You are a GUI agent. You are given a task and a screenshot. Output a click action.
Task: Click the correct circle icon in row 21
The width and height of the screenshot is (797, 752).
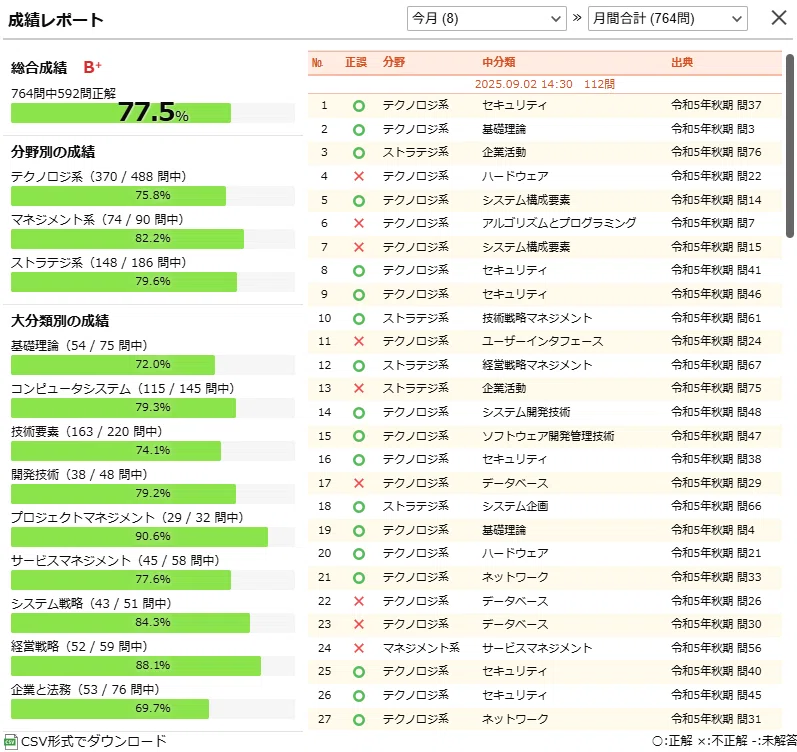[x=359, y=578]
